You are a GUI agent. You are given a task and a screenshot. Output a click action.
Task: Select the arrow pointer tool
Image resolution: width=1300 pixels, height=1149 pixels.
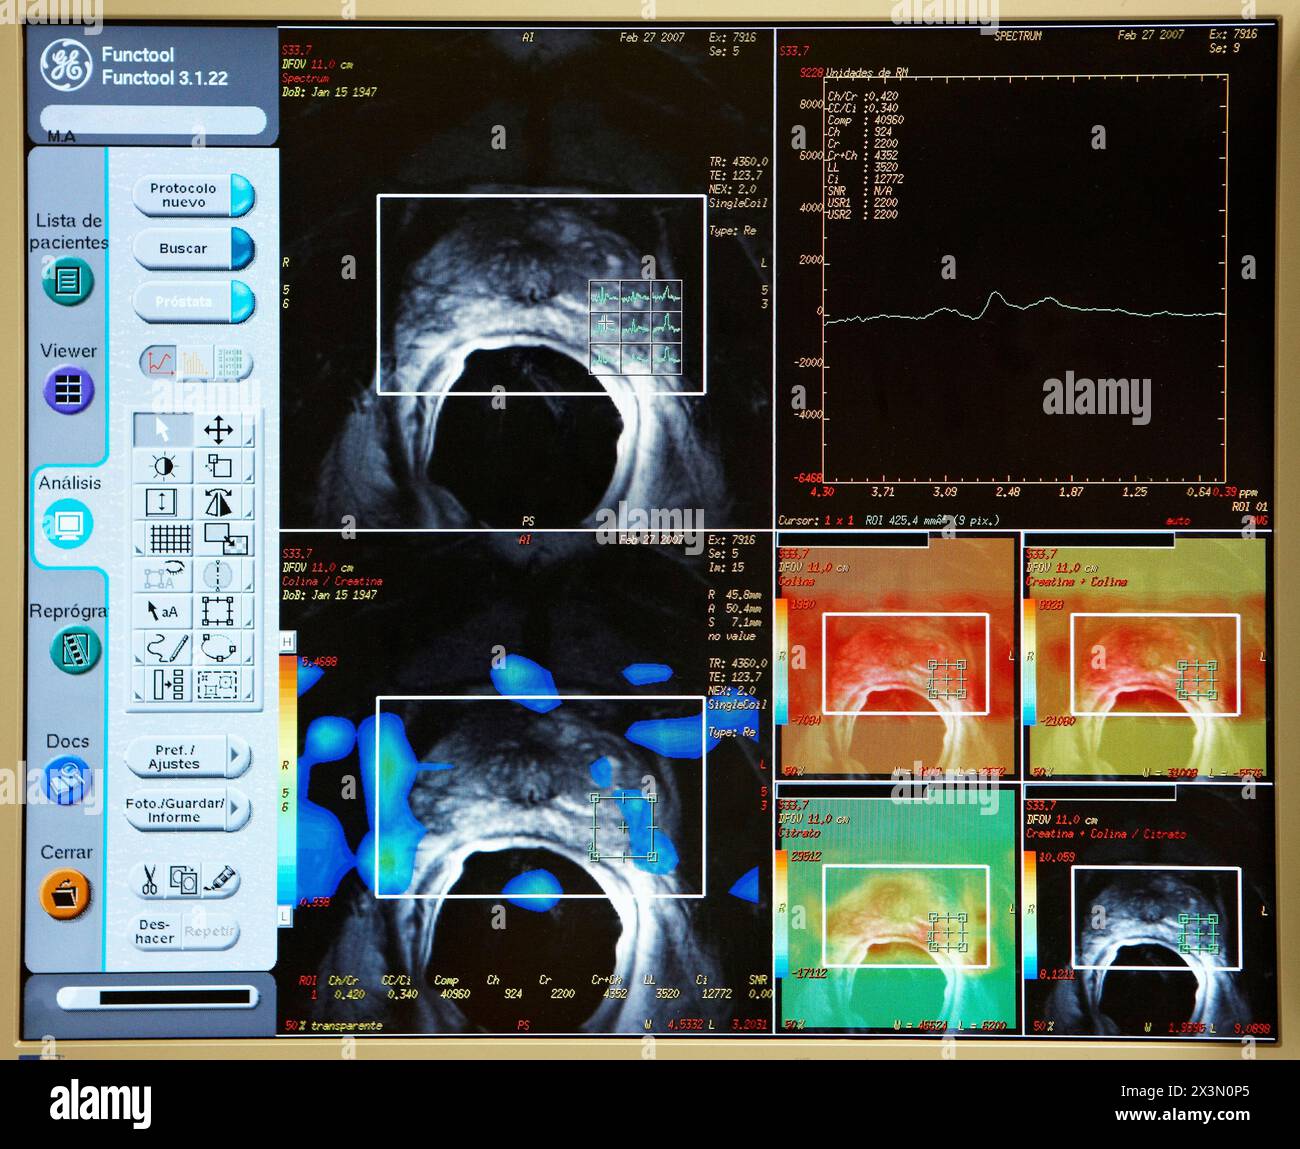[162, 430]
